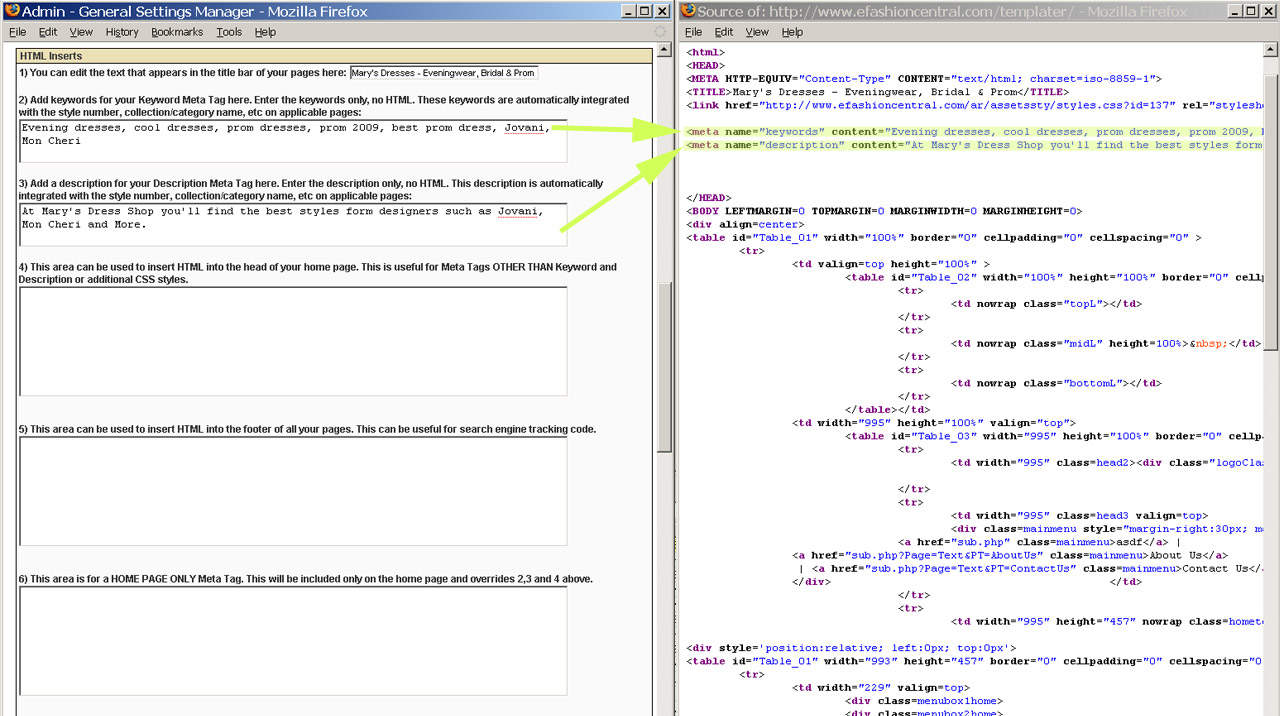Click the footer HTML insert textarea
Screen dimensions: 1280x716
(293, 491)
